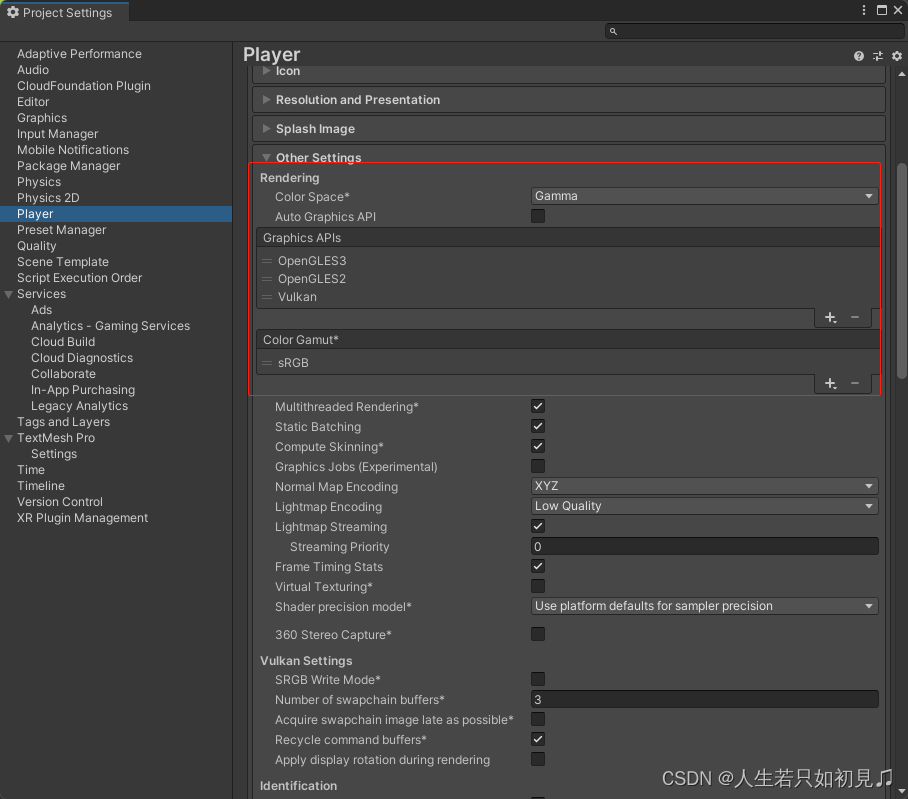Click the settings presets slider icon
Image resolution: width=908 pixels, height=799 pixels.
click(x=877, y=56)
